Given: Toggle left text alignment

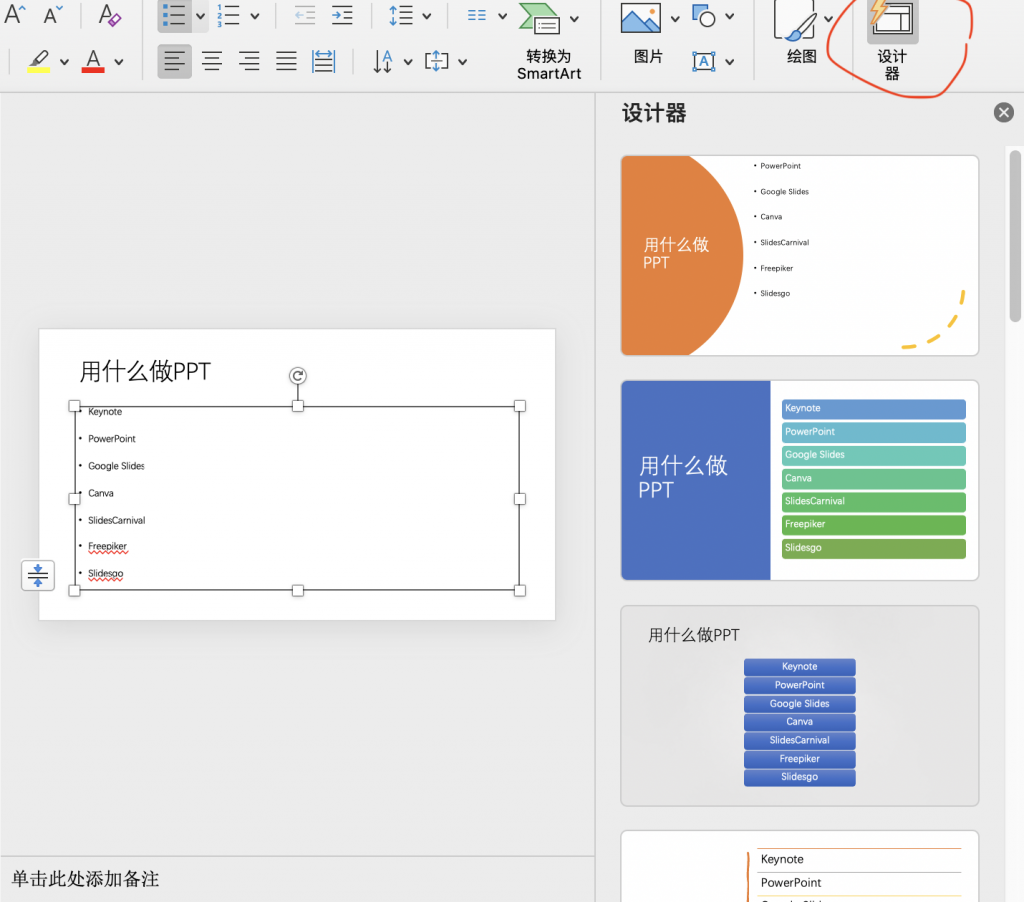Looking at the screenshot, I should (175, 62).
